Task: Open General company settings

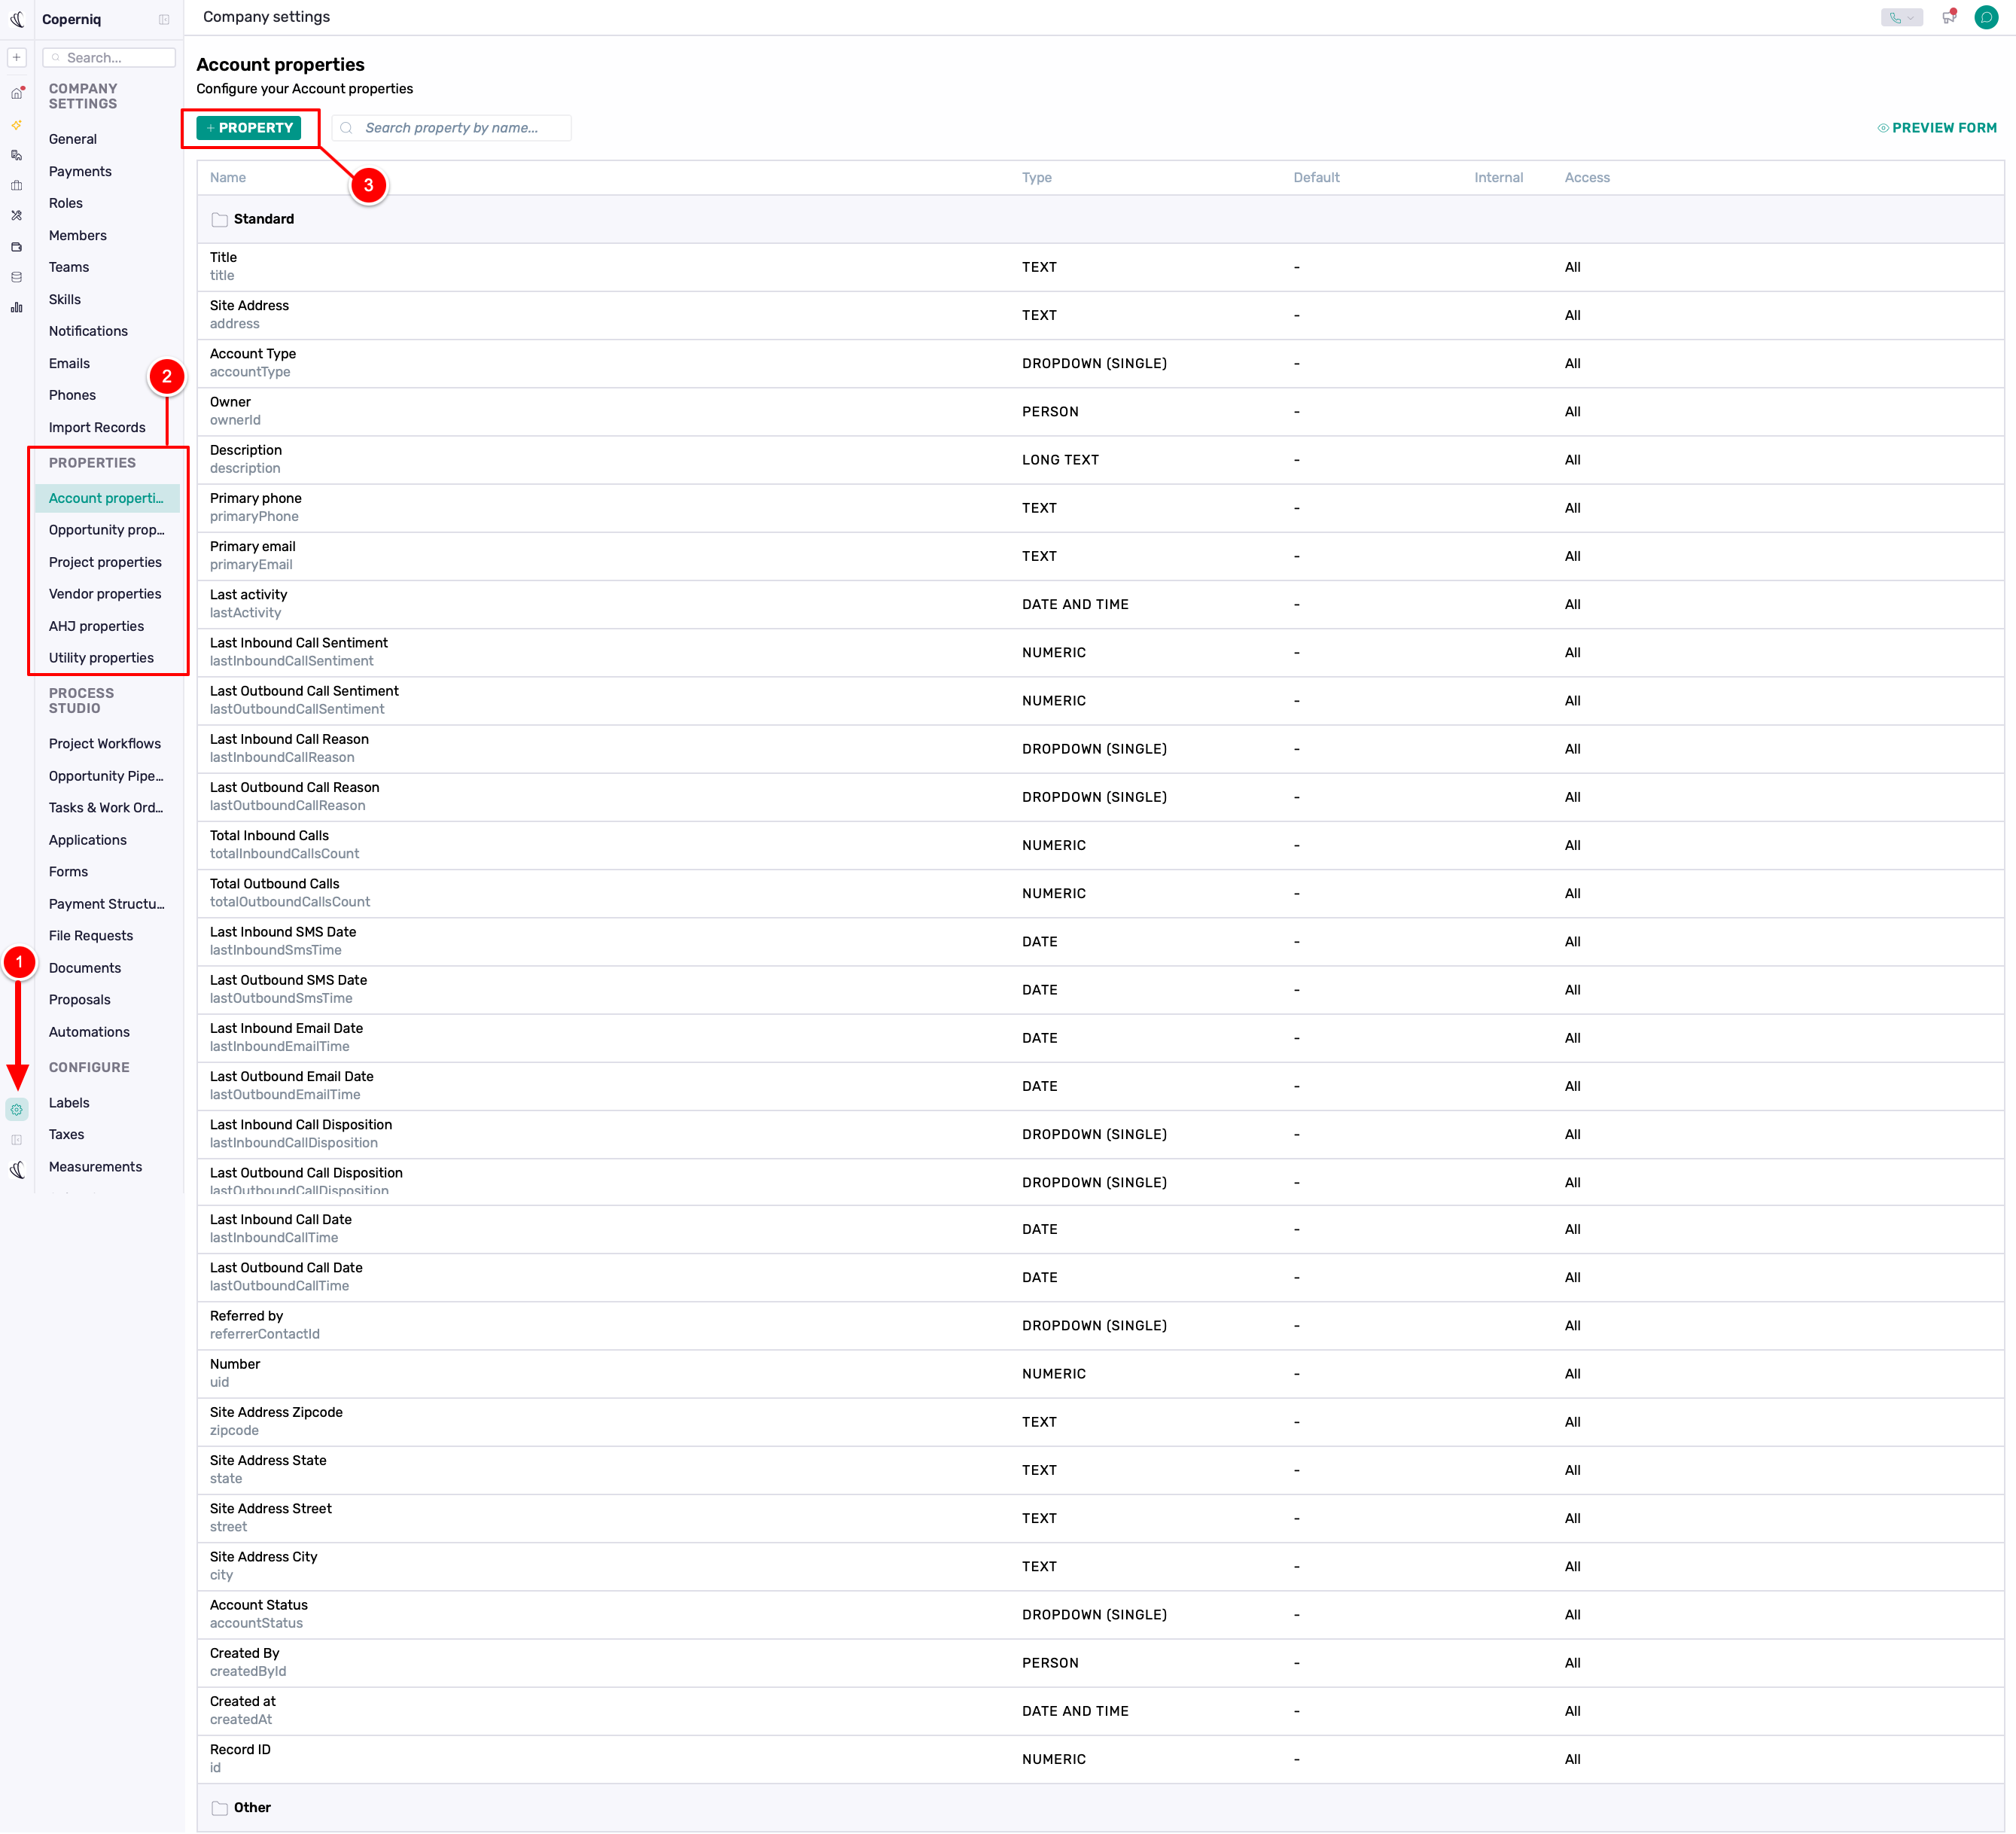Action: pos(73,139)
